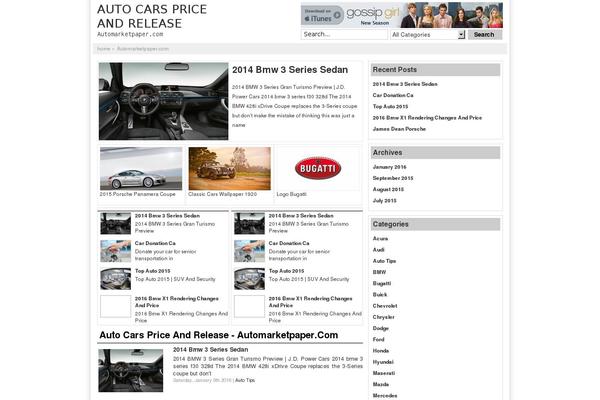Select the Mazda category
This screenshot has height=400, width=600.
[381, 384]
